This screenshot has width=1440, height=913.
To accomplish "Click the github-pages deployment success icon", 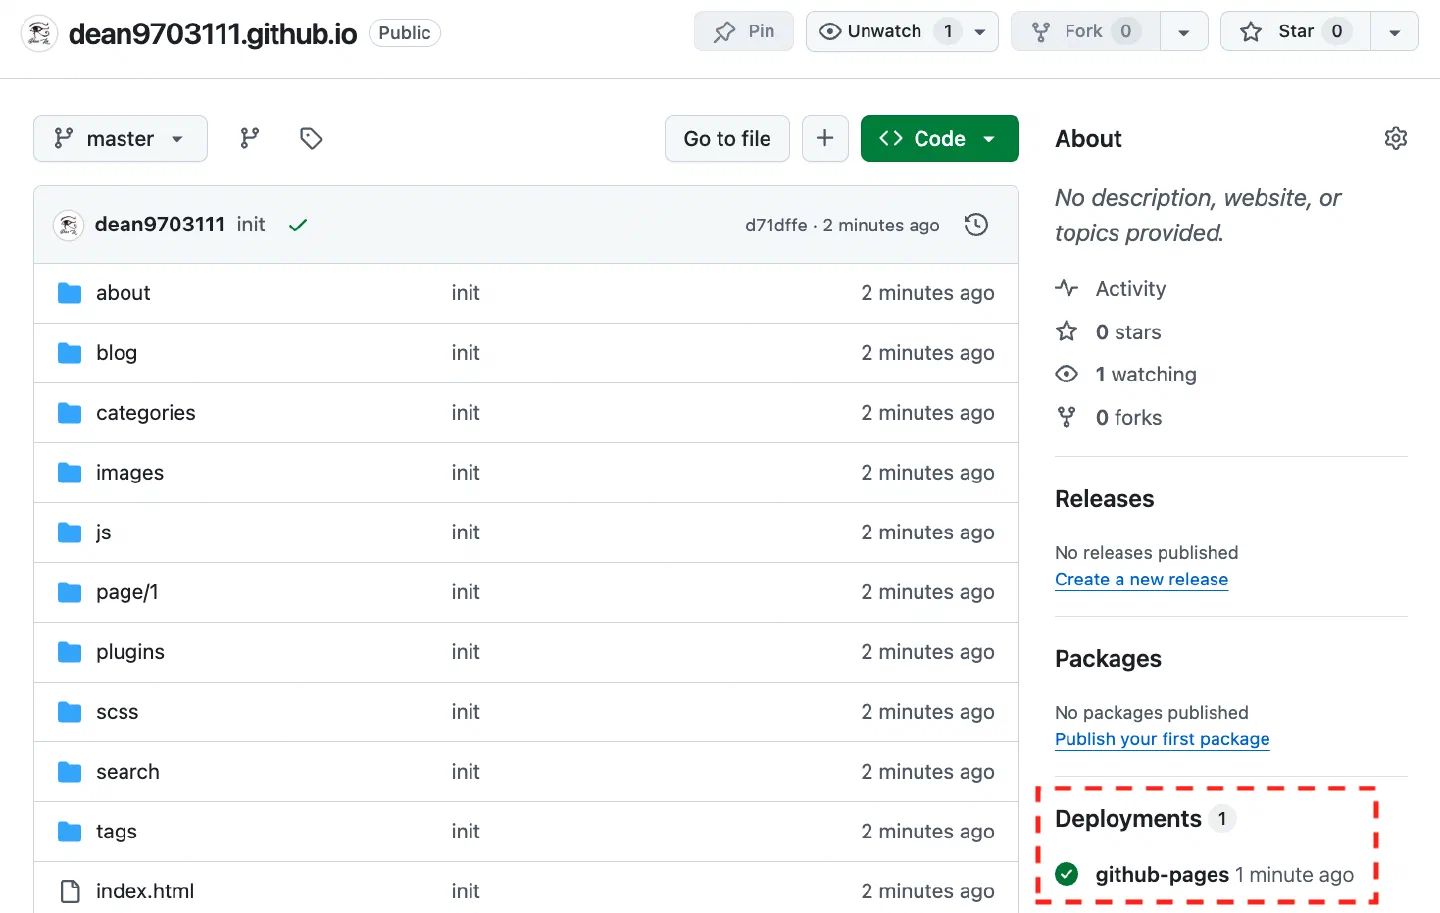I will 1067,874.
